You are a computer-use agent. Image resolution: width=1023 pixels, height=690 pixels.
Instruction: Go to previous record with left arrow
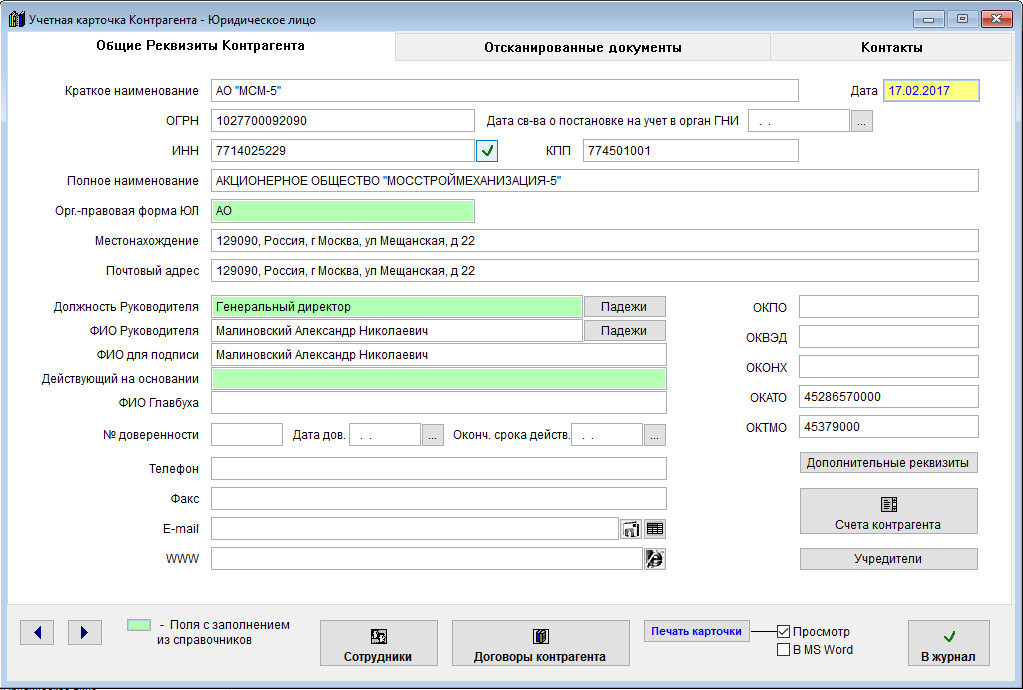(37, 632)
